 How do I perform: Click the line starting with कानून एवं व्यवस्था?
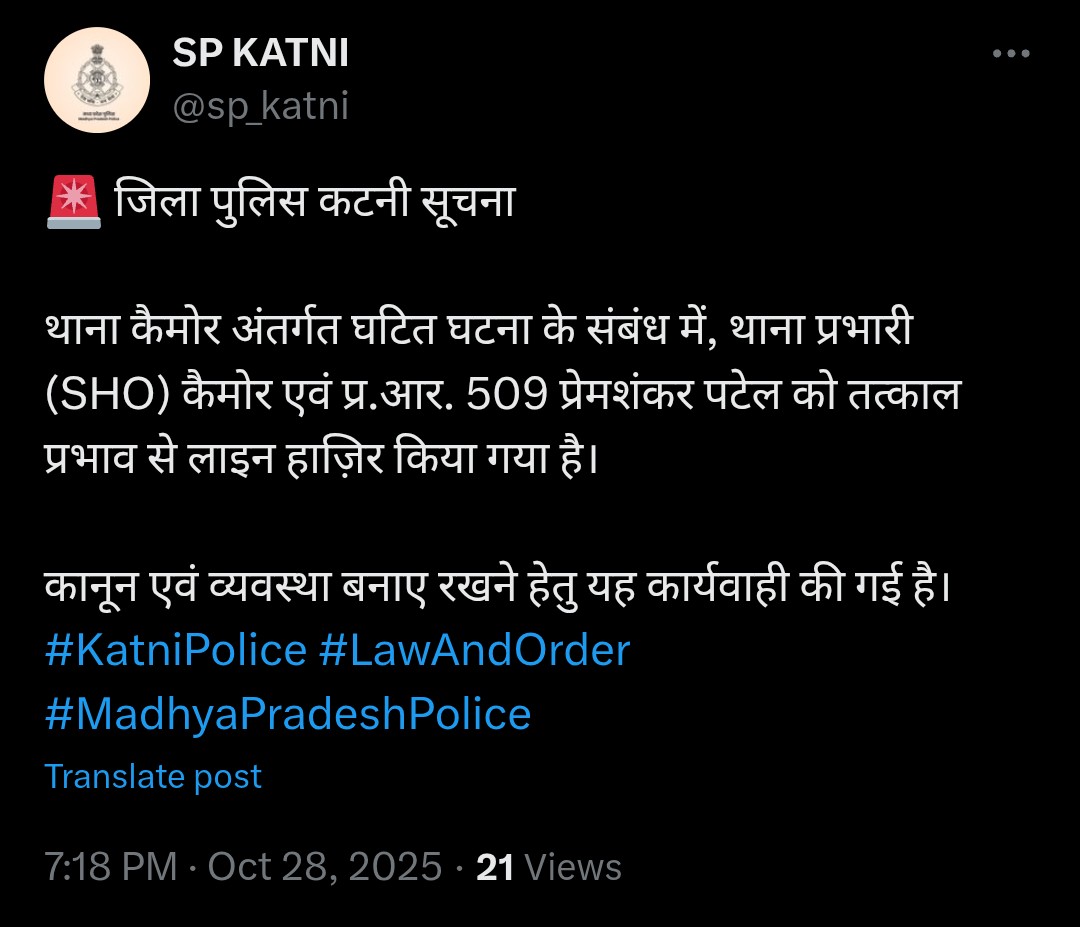[496, 588]
